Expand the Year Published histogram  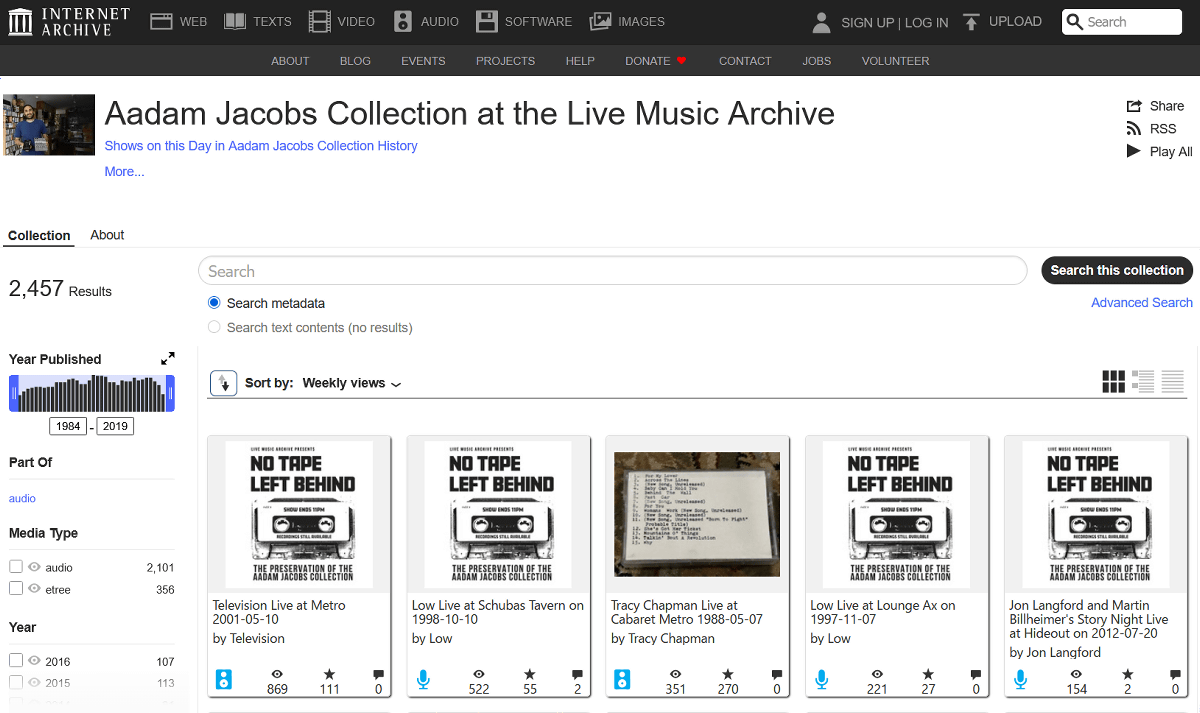(168, 358)
